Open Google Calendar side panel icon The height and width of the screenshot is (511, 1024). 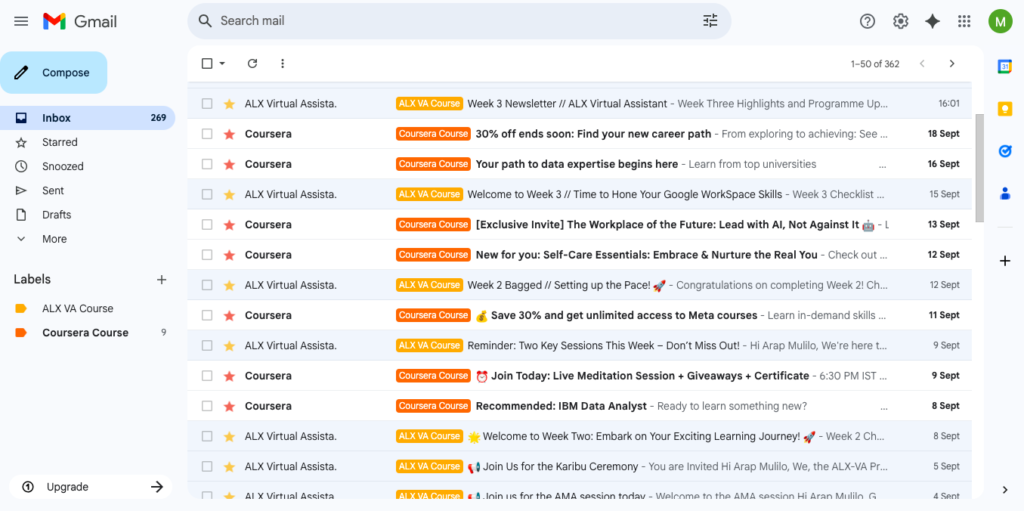[x=1004, y=67]
